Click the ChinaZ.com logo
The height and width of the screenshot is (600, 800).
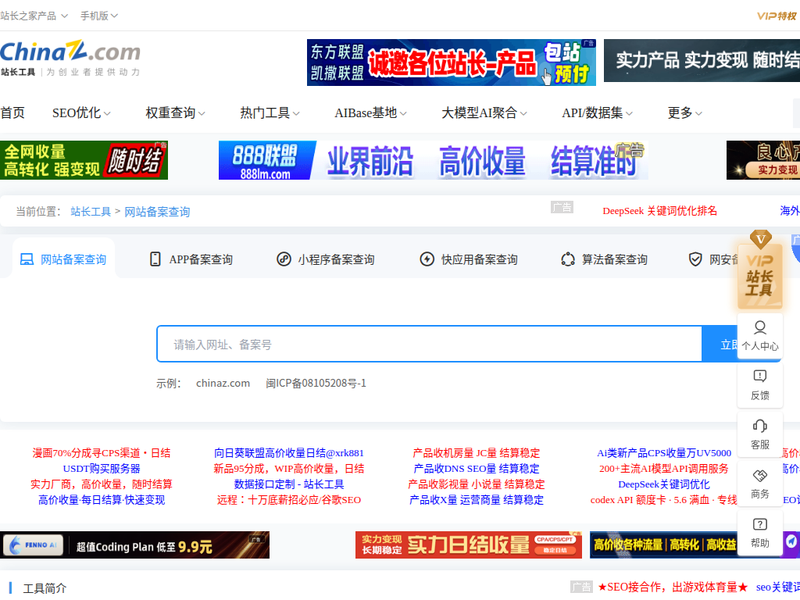coord(70,58)
